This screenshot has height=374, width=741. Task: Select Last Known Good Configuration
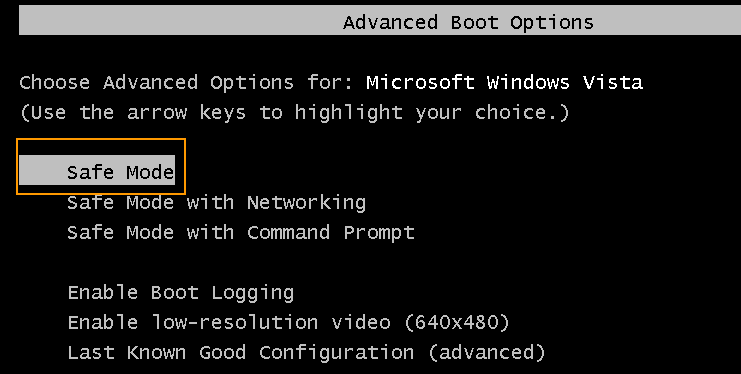306,353
